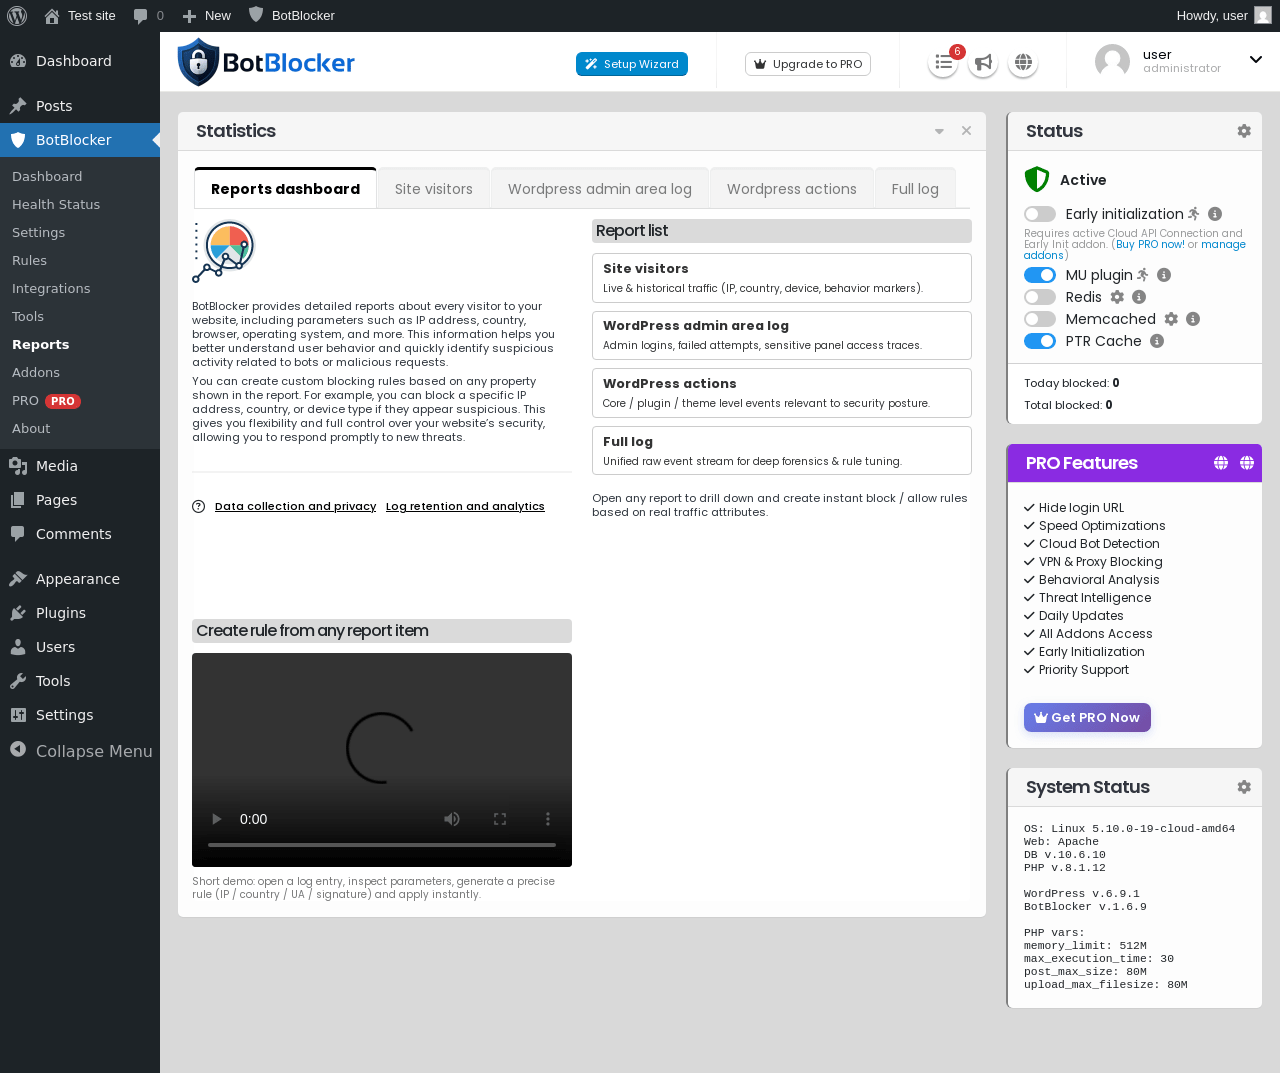Click the question mark help icon
Viewport: 1280px width, 1073px height.
pyautogui.click(x=198, y=506)
